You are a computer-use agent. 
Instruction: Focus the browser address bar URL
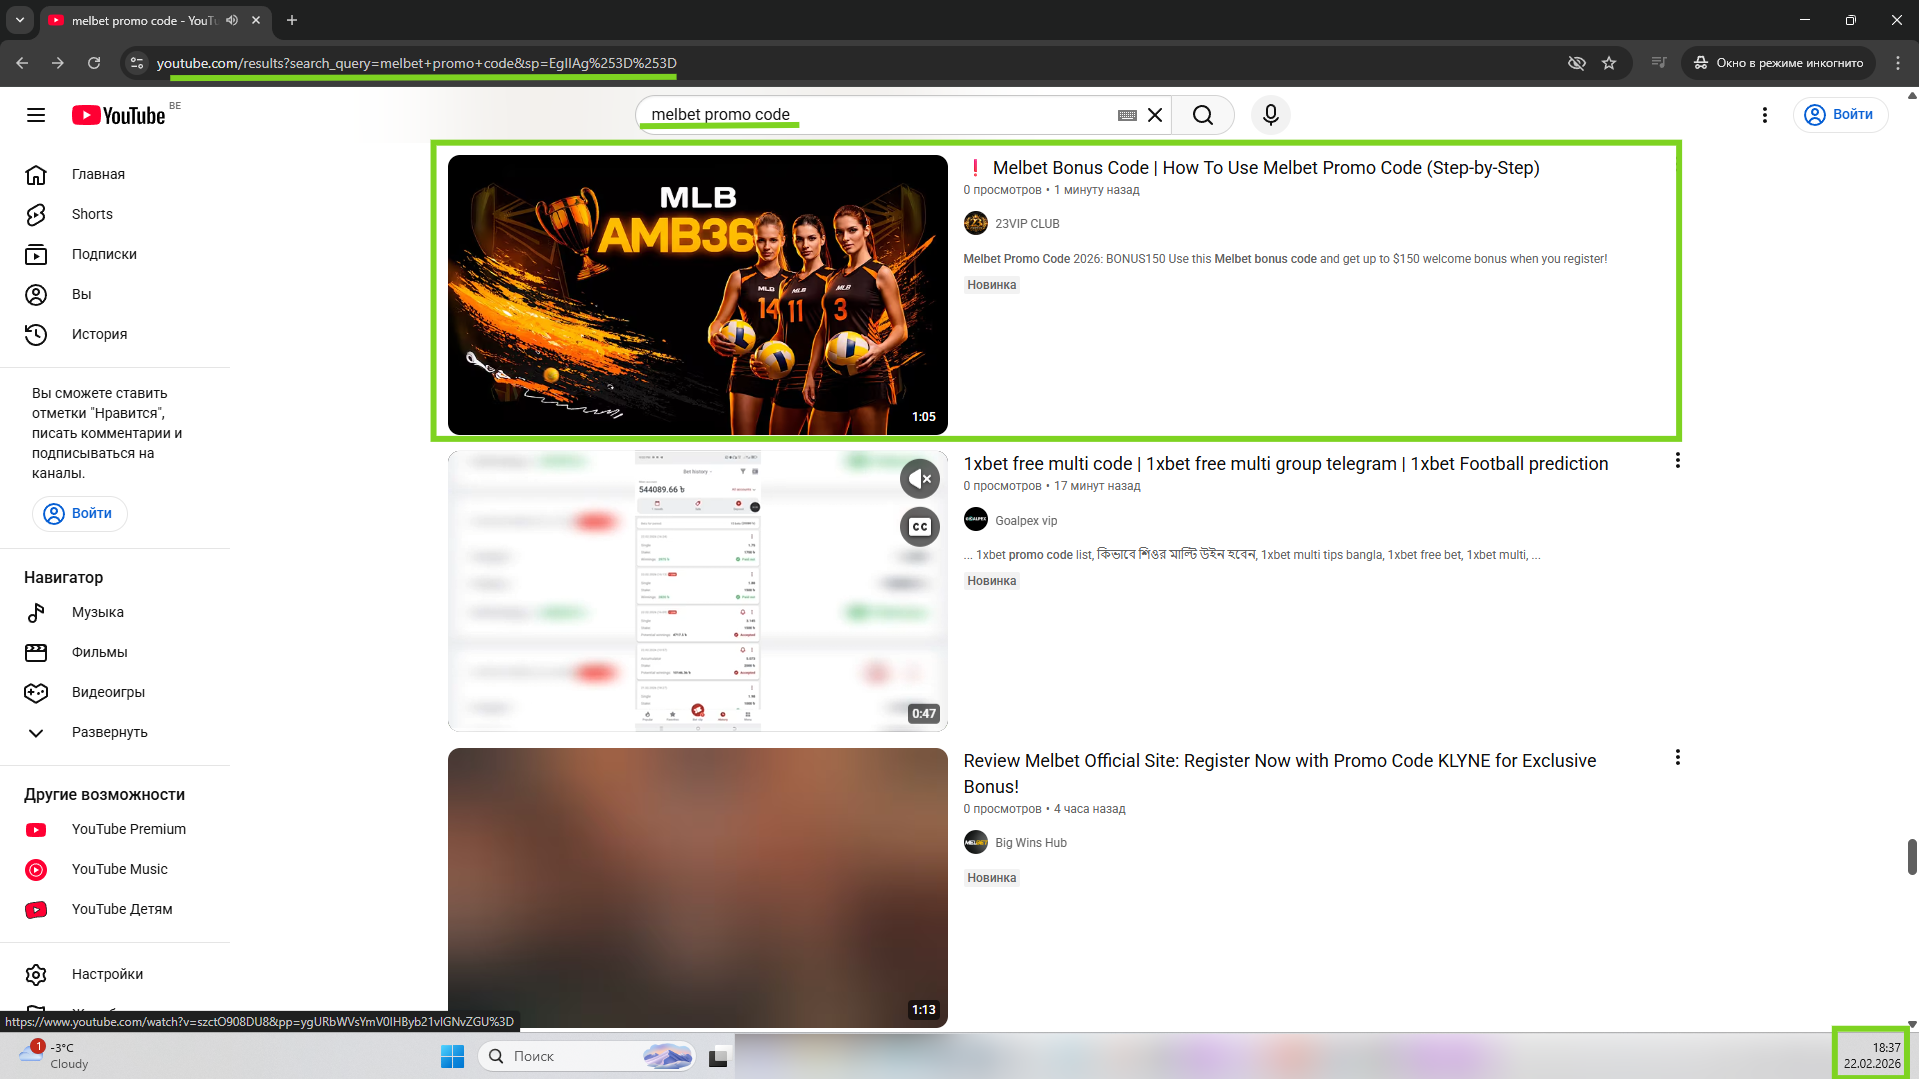click(x=416, y=63)
